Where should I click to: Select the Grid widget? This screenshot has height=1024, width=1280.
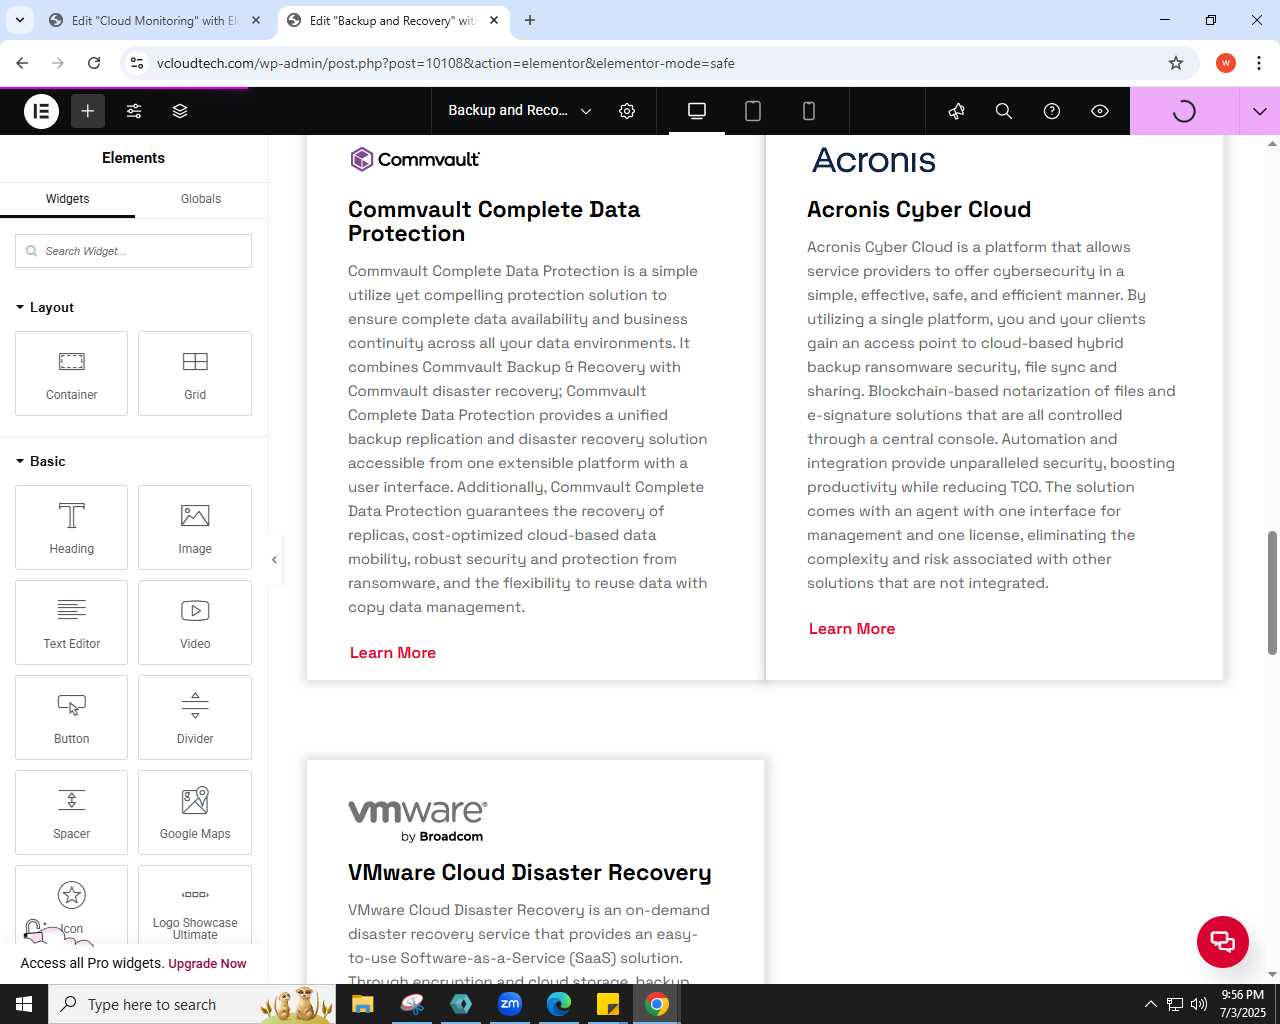(195, 373)
